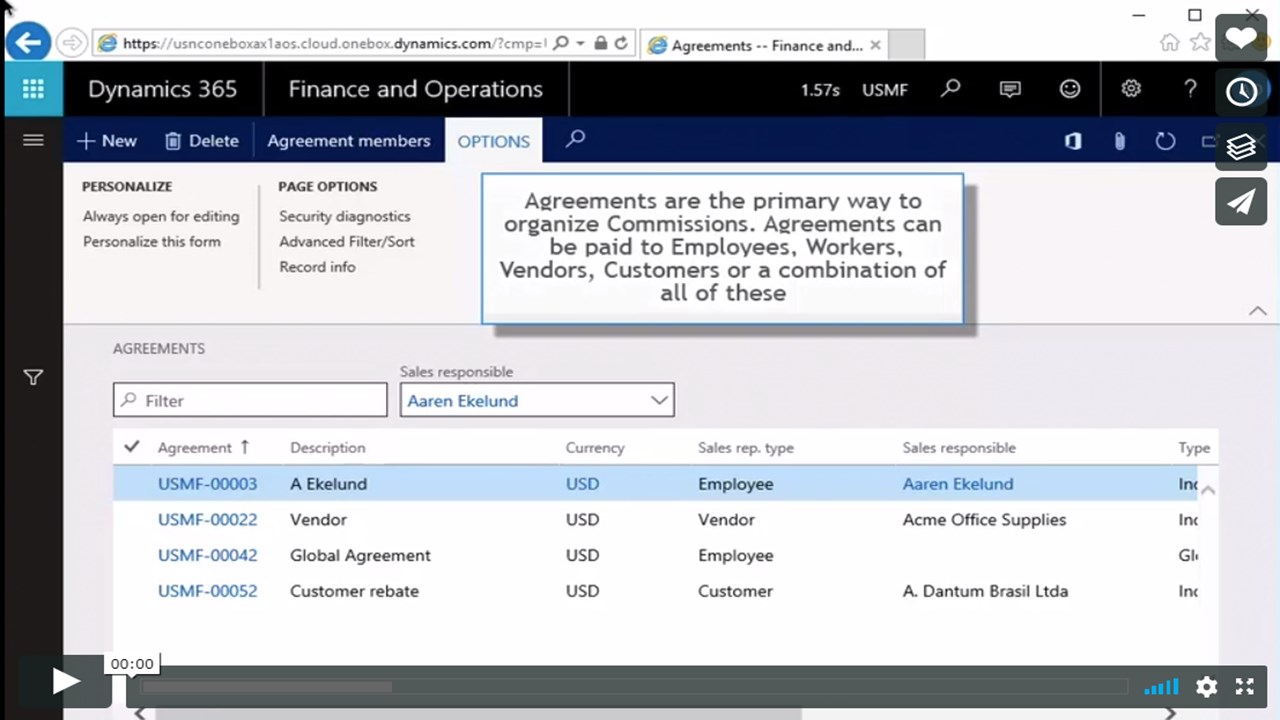This screenshot has height=720, width=1280.
Task: Click the action pane search magnifier
Action: 575,140
